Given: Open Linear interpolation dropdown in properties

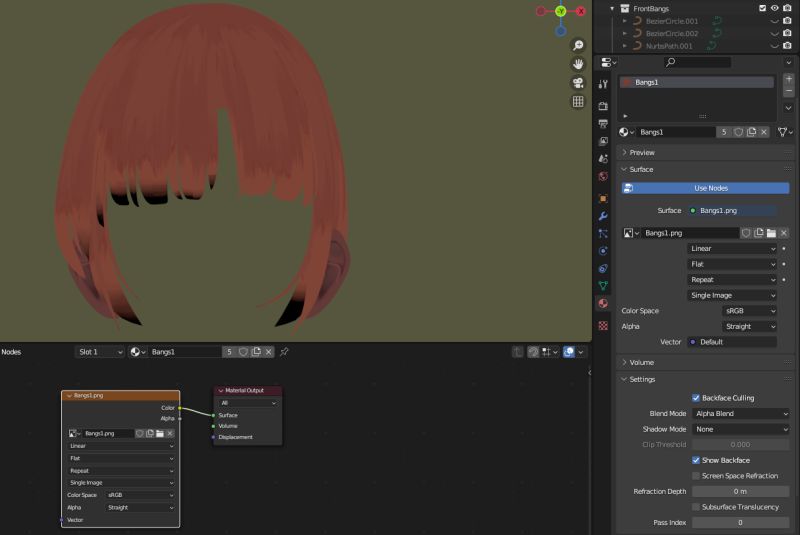Looking at the screenshot, I should 732,248.
